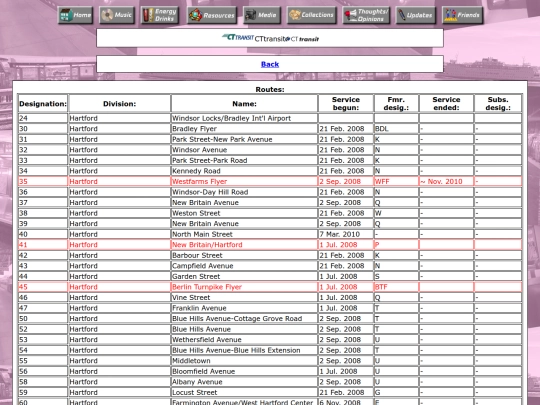Click designation number 59
Screen dimensions: 540x405
[x=23, y=393]
